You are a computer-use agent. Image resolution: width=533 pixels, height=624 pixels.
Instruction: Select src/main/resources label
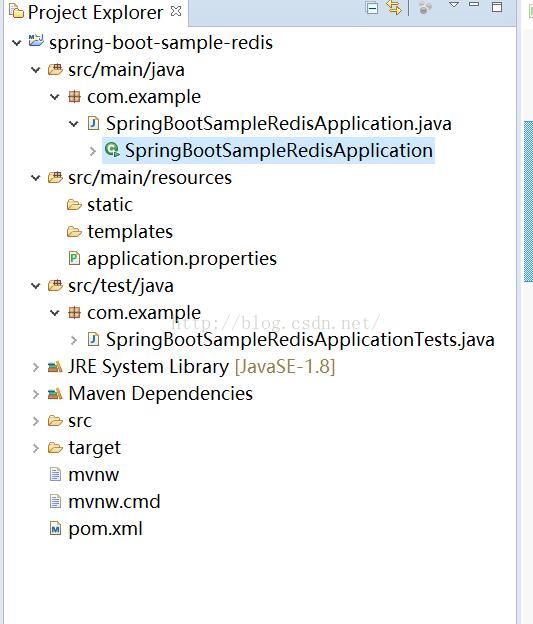[150, 177]
